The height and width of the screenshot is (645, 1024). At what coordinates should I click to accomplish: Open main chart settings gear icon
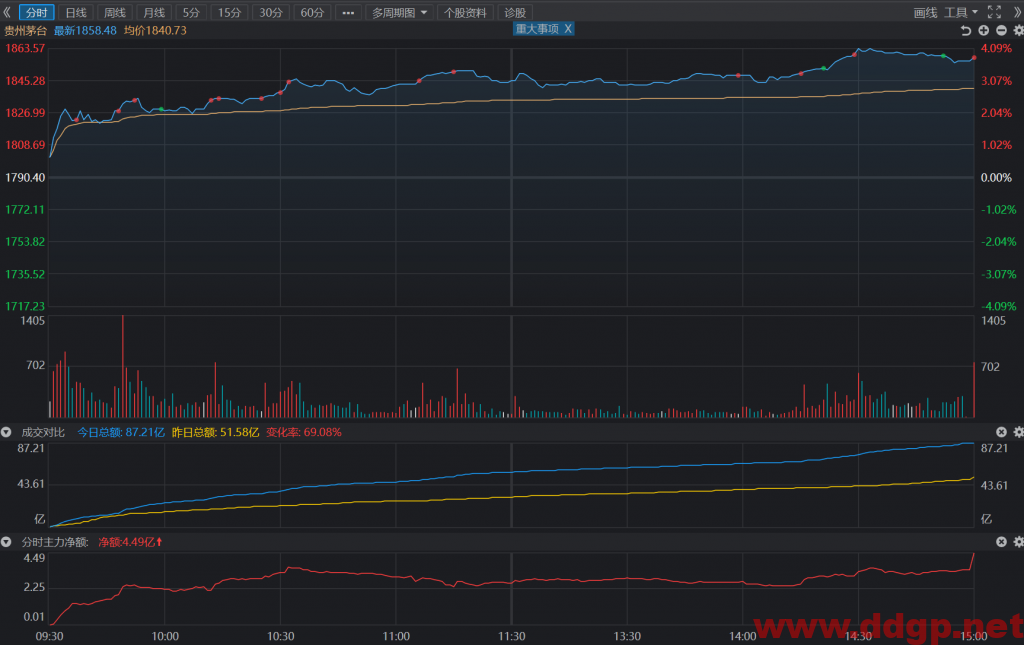pyautogui.click(x=1018, y=30)
